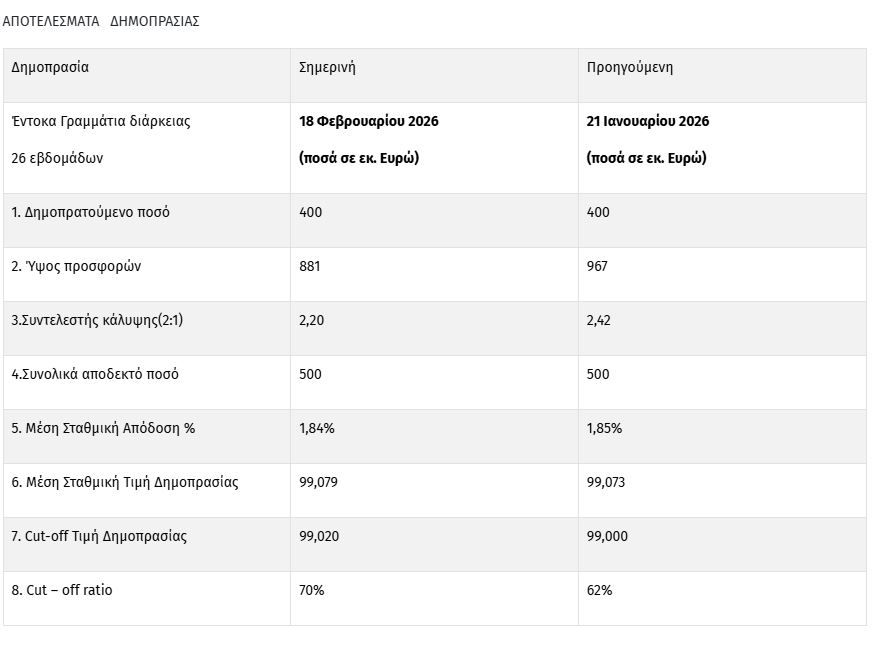The image size is (880, 670).
Task: Click the "Προηγούμενη" column header
Action: [630, 68]
